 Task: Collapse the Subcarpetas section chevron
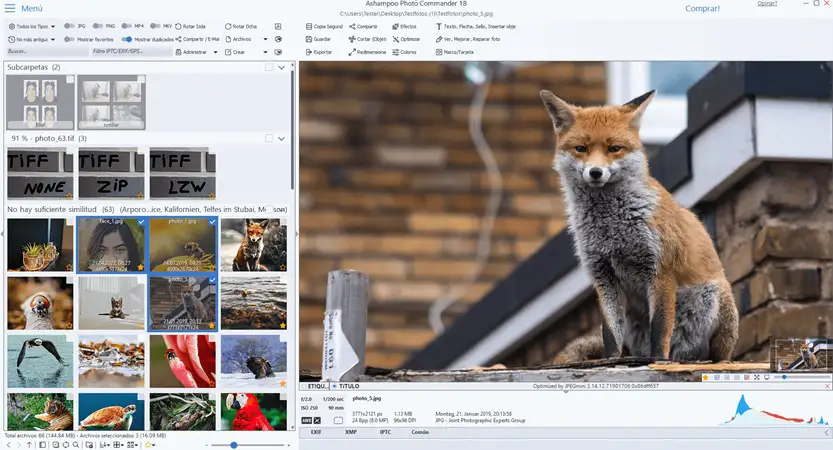282,67
